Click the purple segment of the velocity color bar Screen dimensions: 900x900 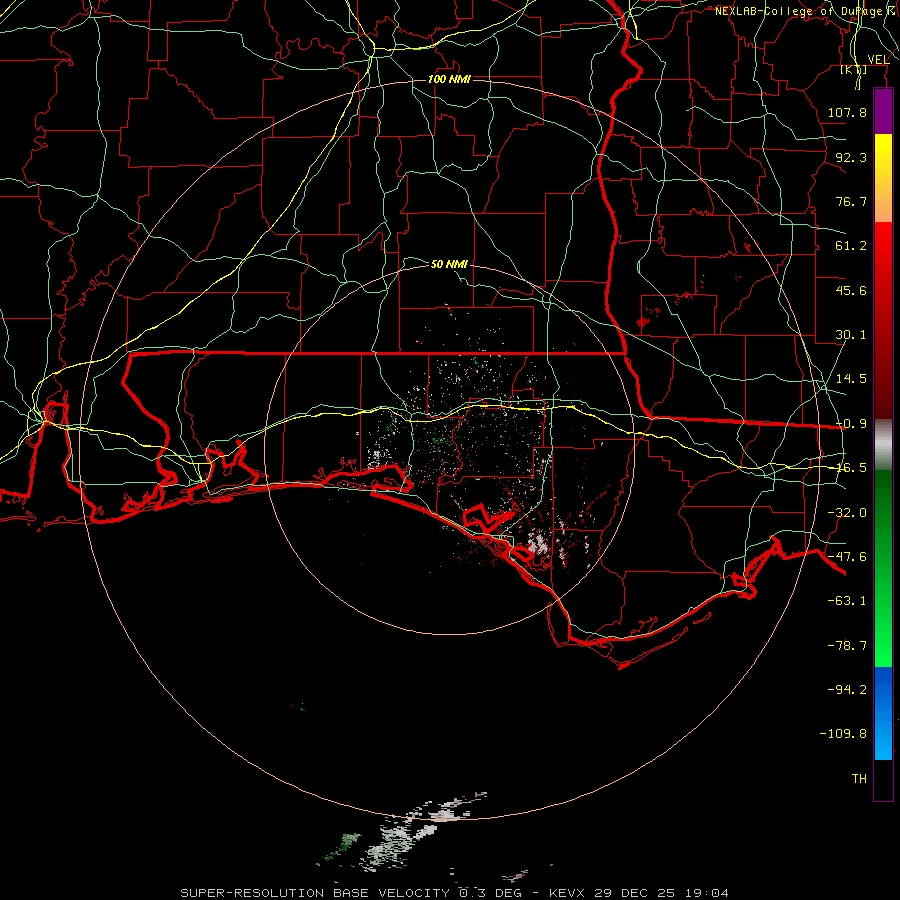click(883, 112)
